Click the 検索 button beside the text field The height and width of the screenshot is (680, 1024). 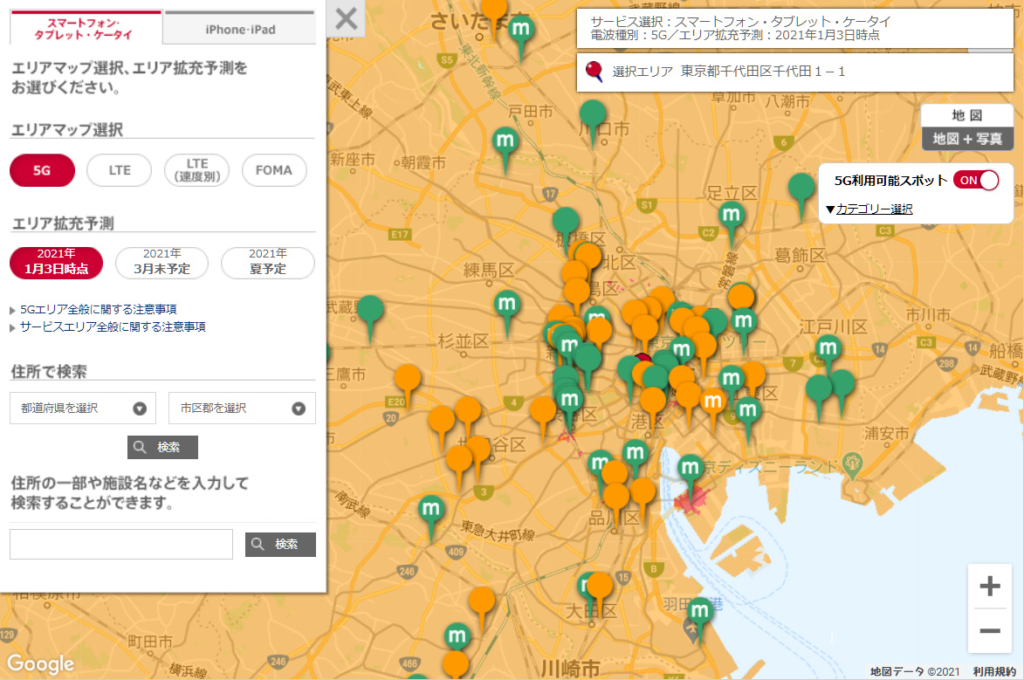point(281,544)
